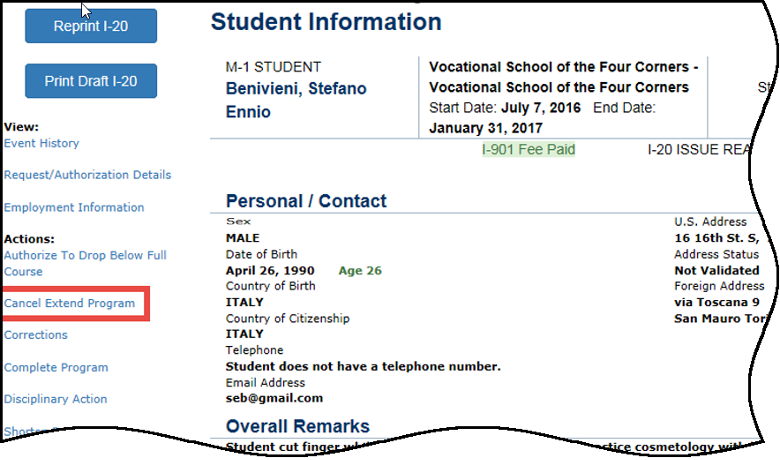
Task: Select Authorize To Drop Below Full Course
Action: tap(85, 263)
